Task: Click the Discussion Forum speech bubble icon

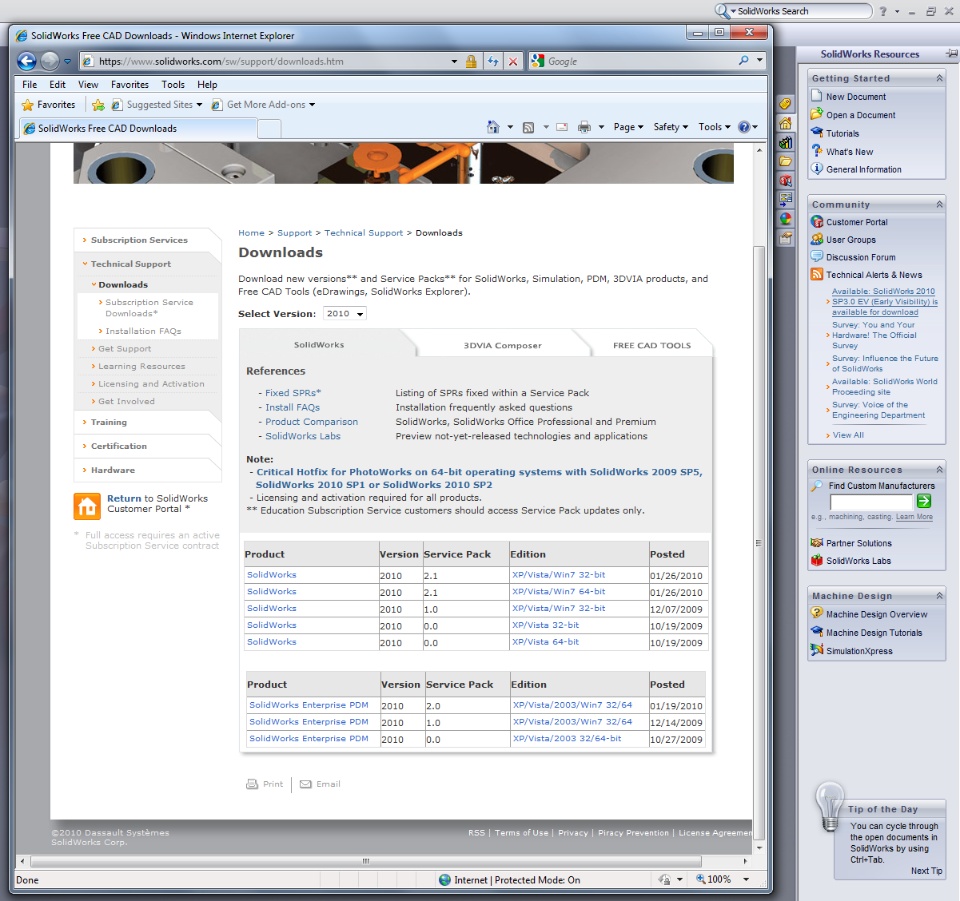Action: click(817, 256)
